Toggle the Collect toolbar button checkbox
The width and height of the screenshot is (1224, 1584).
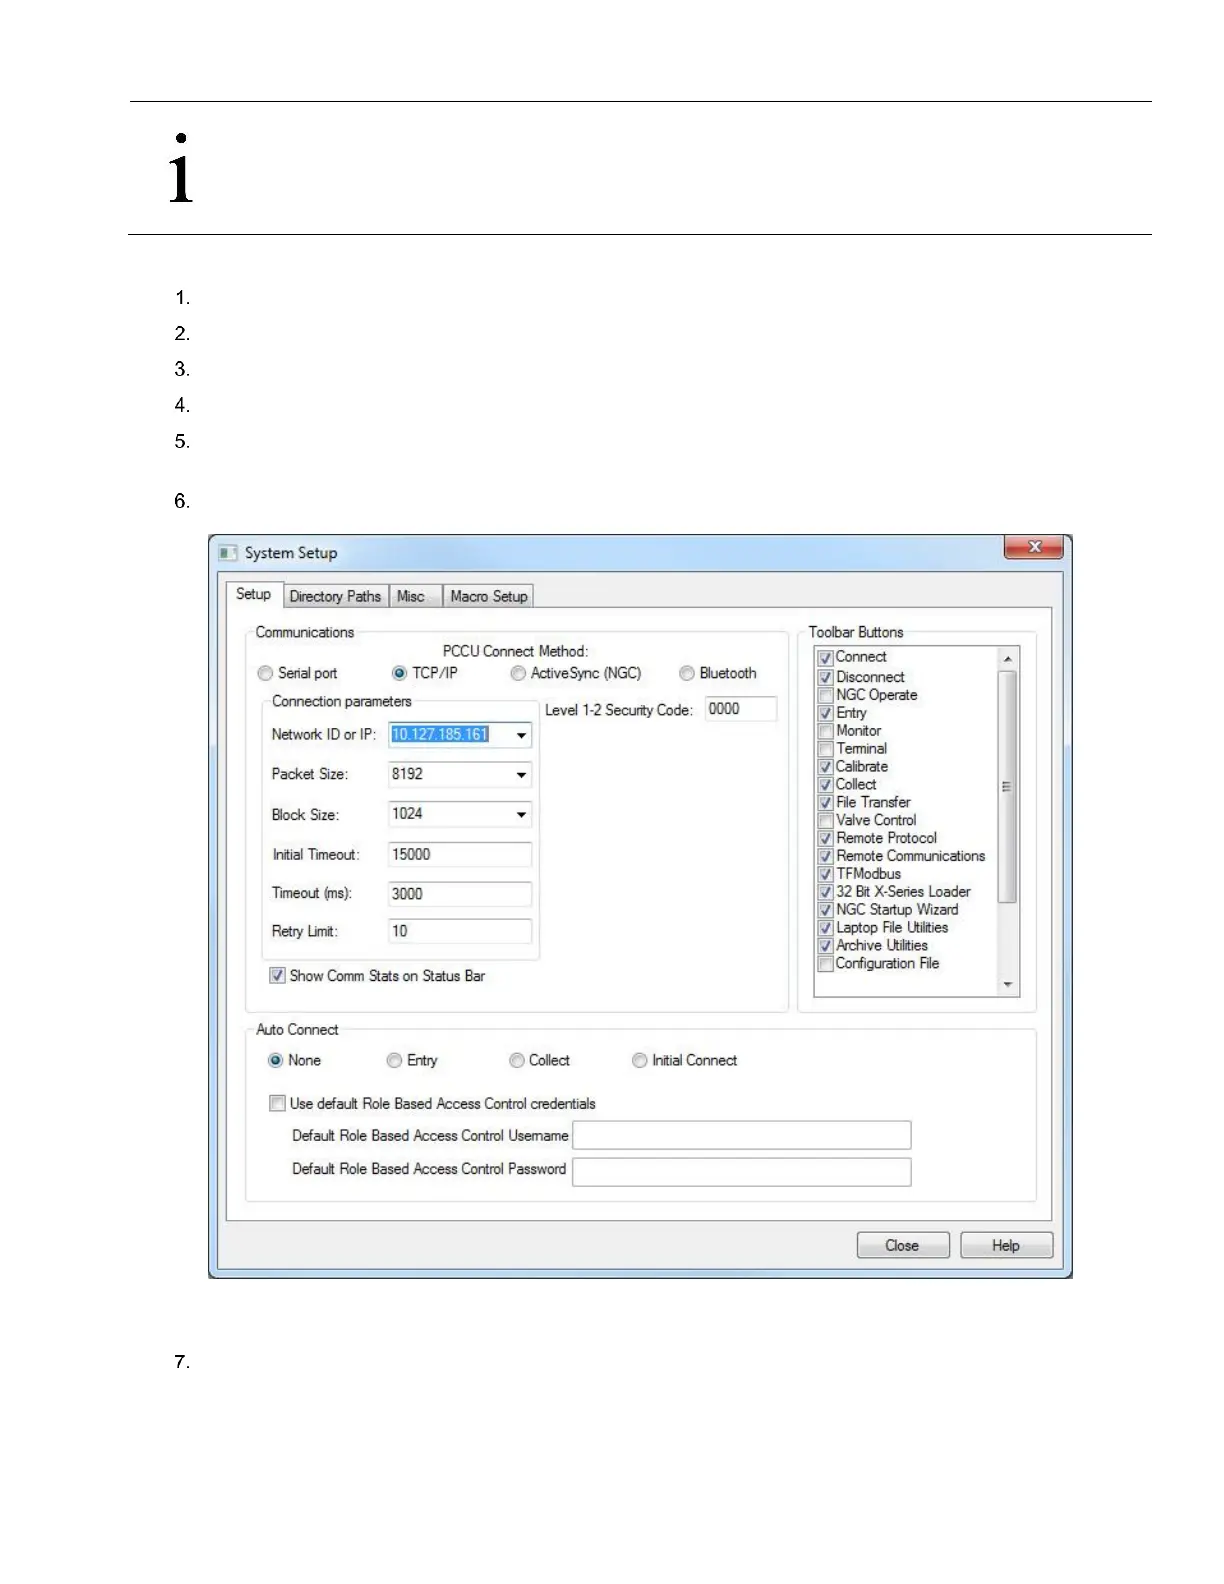coord(826,785)
